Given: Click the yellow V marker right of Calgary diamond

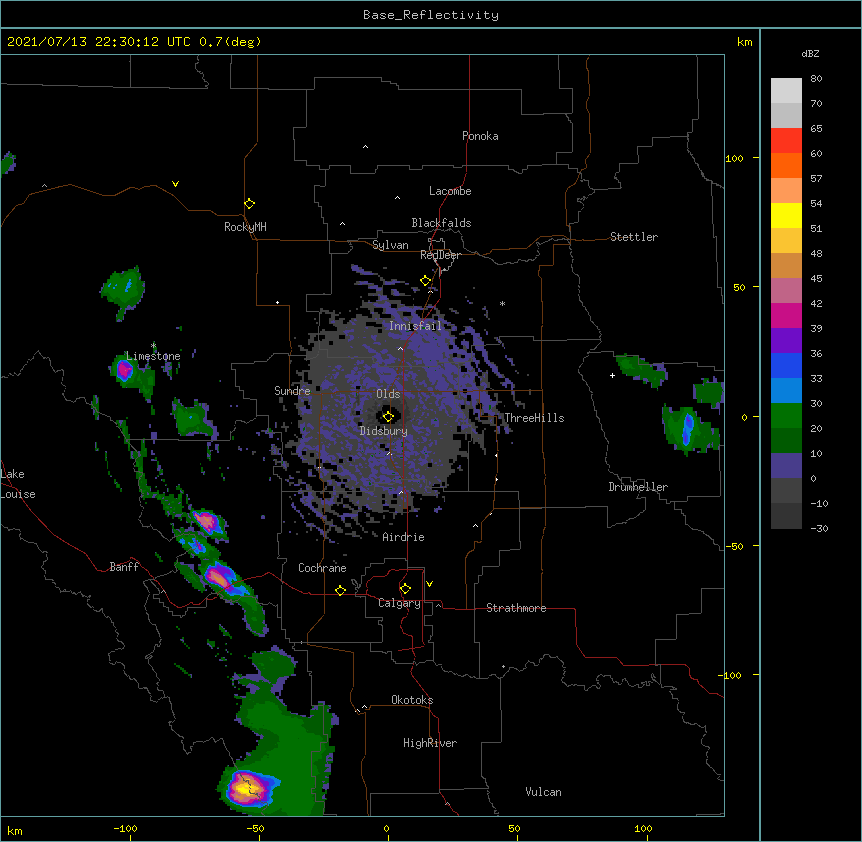Looking at the screenshot, I should (429, 584).
